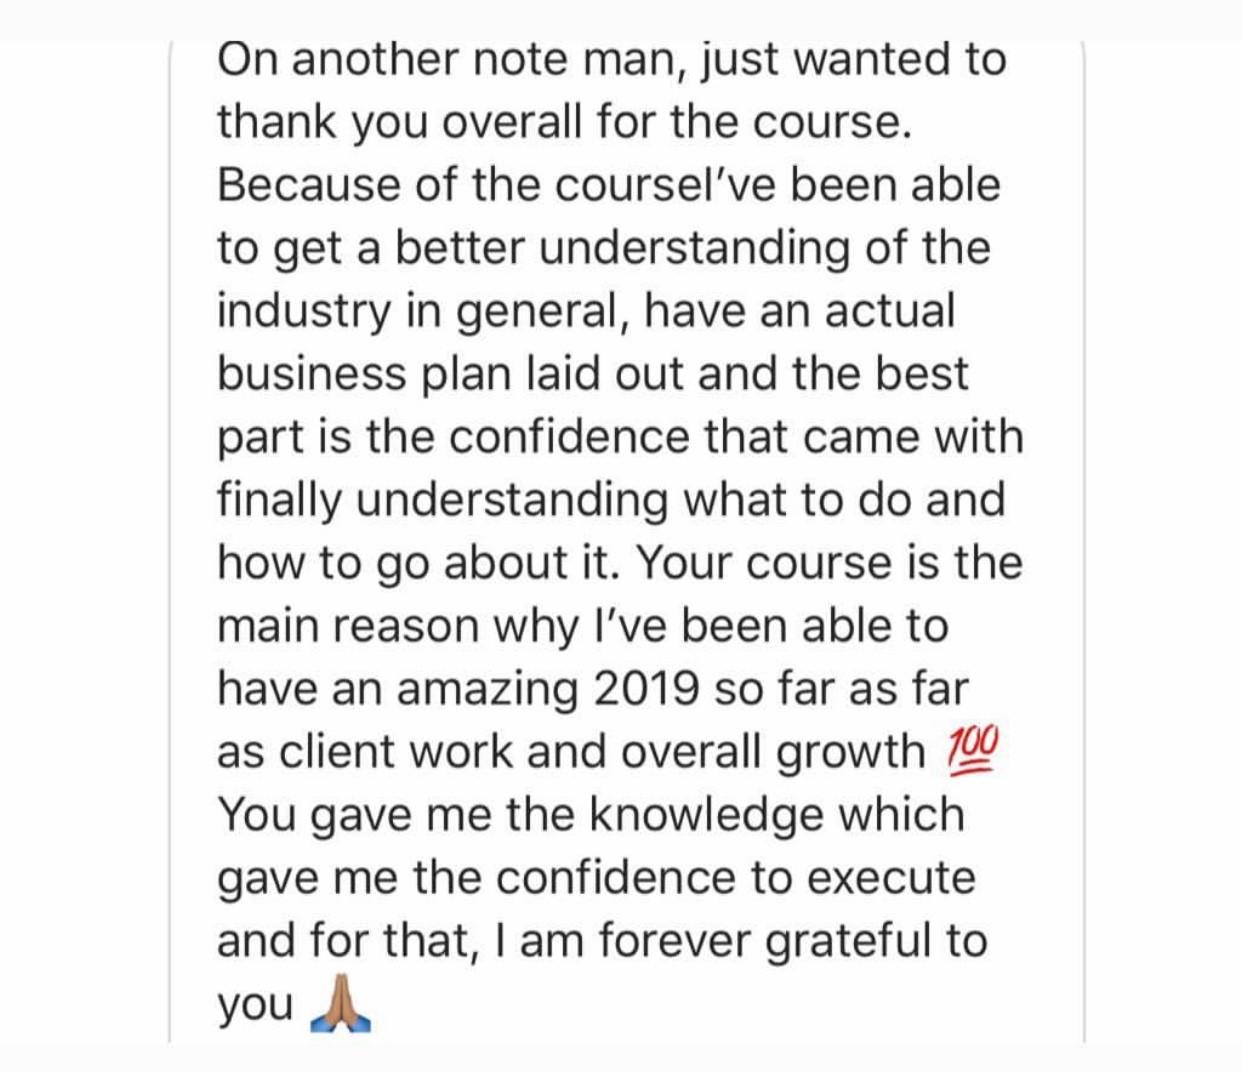This screenshot has height=1072, width=1242.
Task: Click the word 'industry' in the message
Action: (x=304, y=312)
